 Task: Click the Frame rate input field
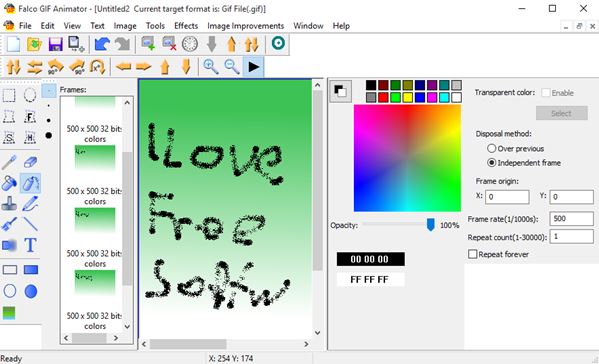[571, 218]
